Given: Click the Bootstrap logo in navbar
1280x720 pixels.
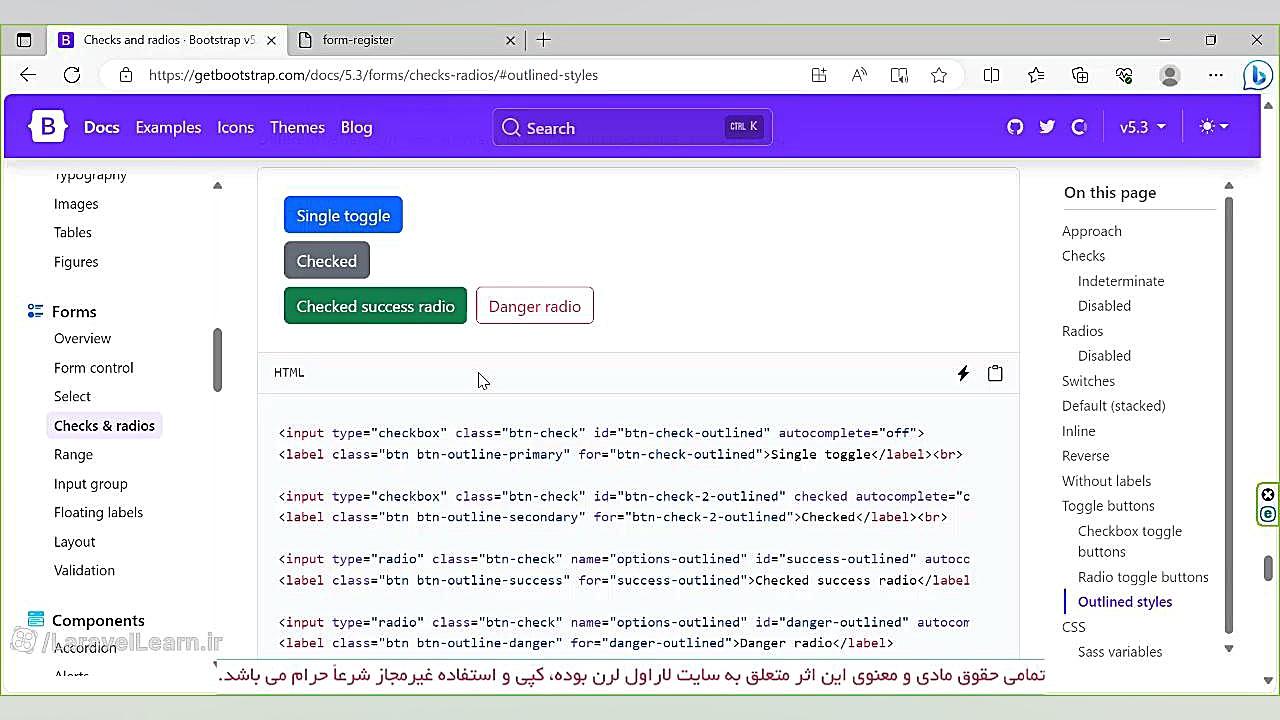Looking at the screenshot, I should [47, 127].
